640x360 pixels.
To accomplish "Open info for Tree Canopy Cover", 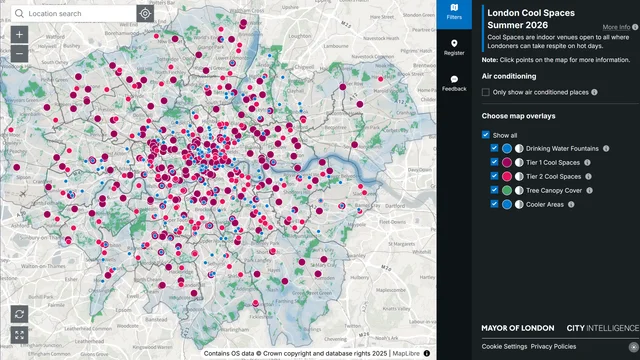I will pyautogui.click(x=589, y=190).
